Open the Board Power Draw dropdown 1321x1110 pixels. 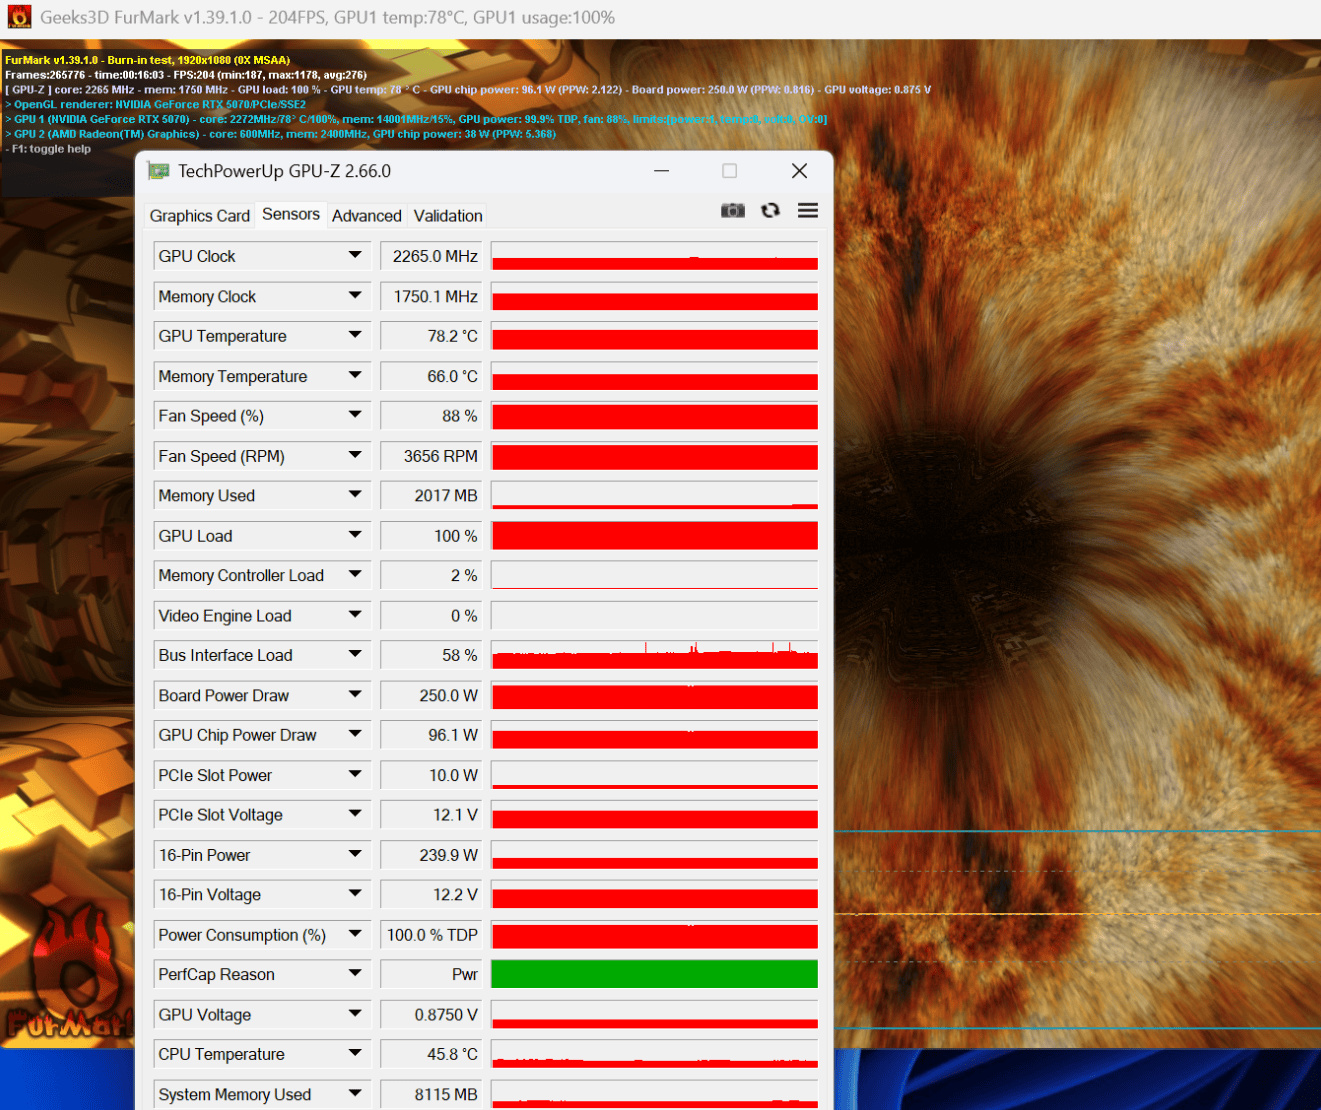pos(355,695)
